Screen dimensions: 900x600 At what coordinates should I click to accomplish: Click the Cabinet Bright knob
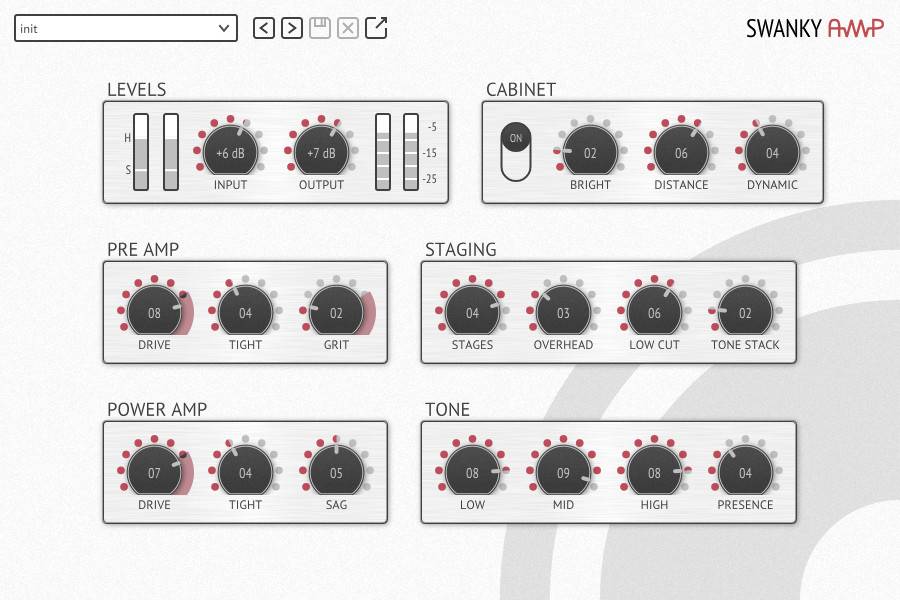[x=590, y=153]
